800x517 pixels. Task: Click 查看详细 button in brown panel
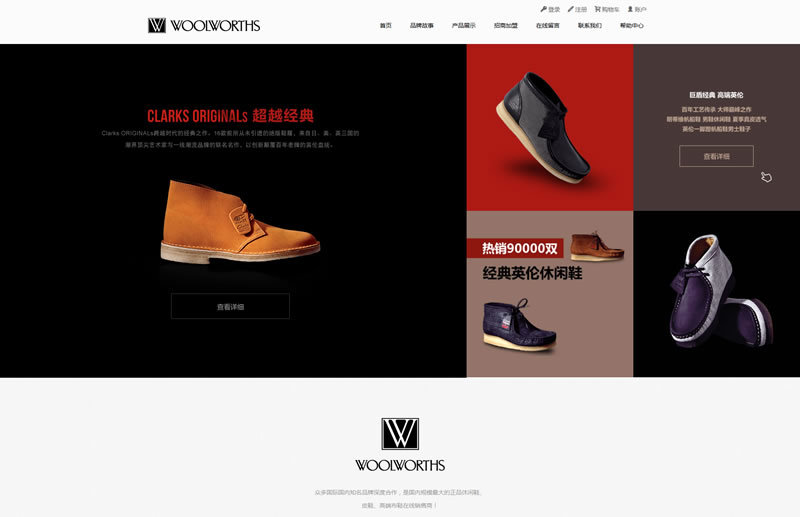716,156
